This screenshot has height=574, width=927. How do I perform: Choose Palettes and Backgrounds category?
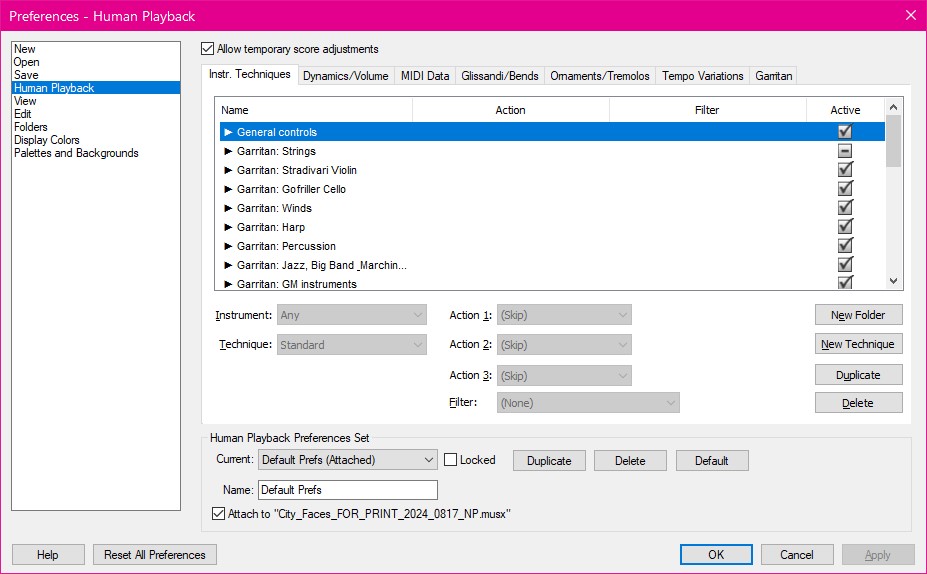76,153
